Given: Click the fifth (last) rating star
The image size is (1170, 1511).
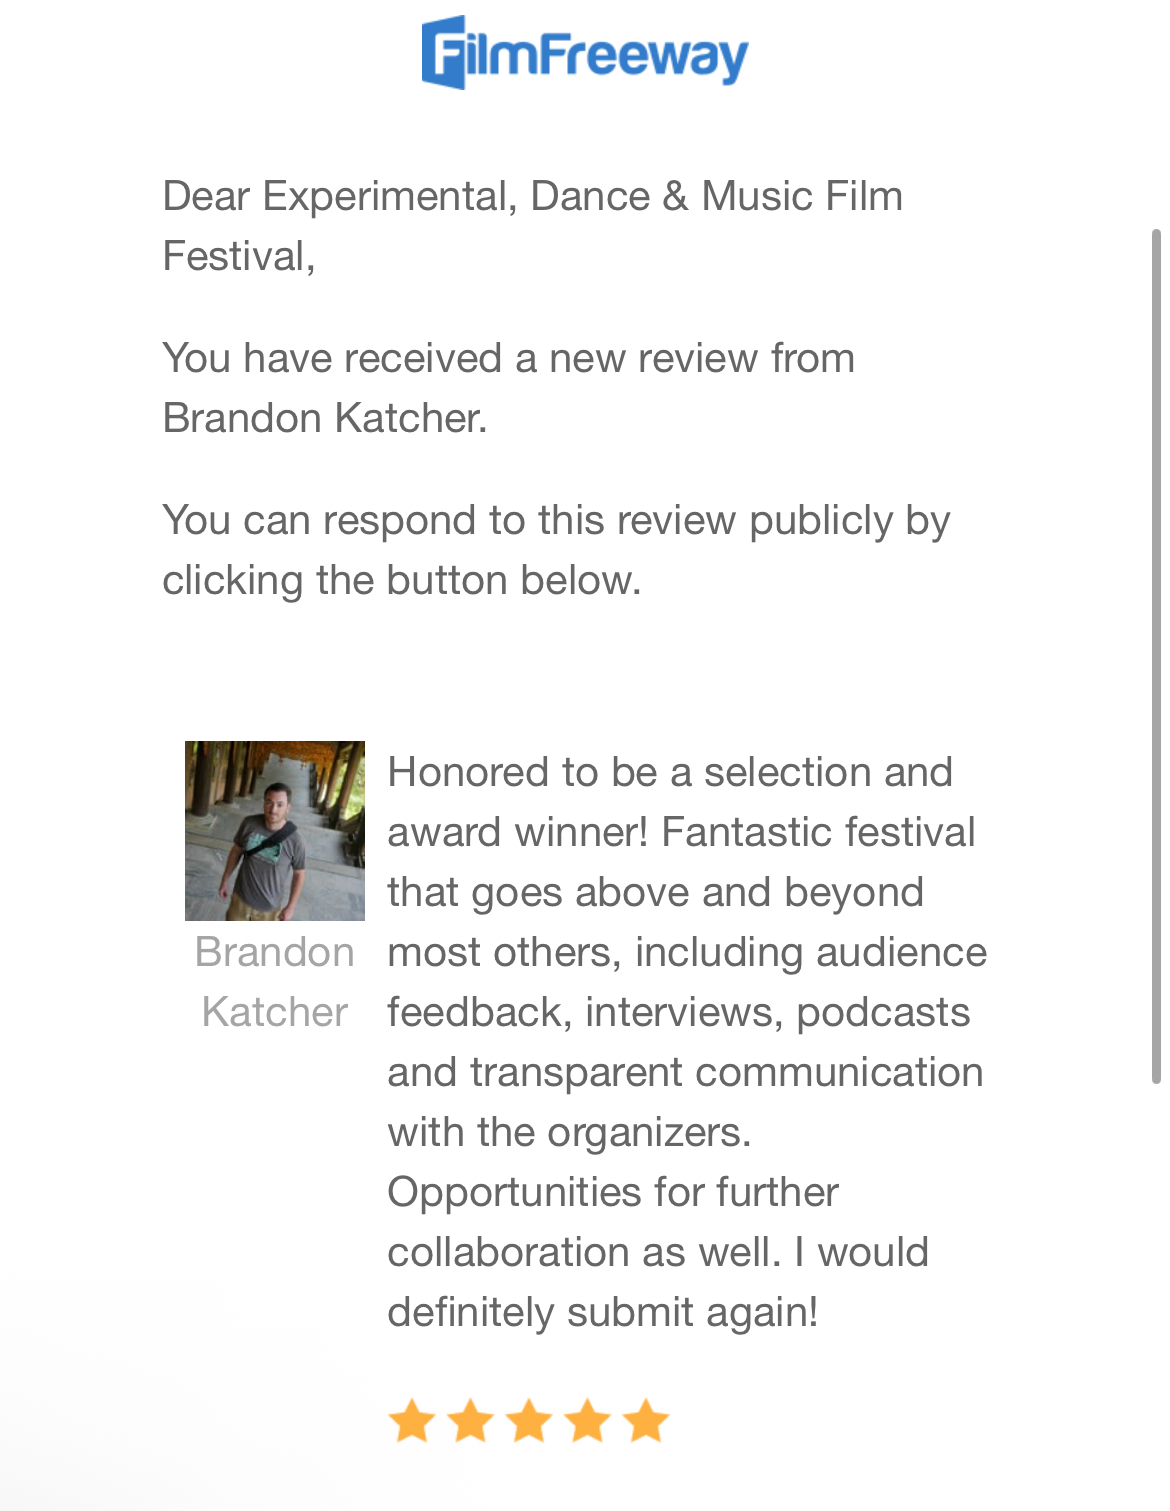Looking at the screenshot, I should [x=646, y=1420].
